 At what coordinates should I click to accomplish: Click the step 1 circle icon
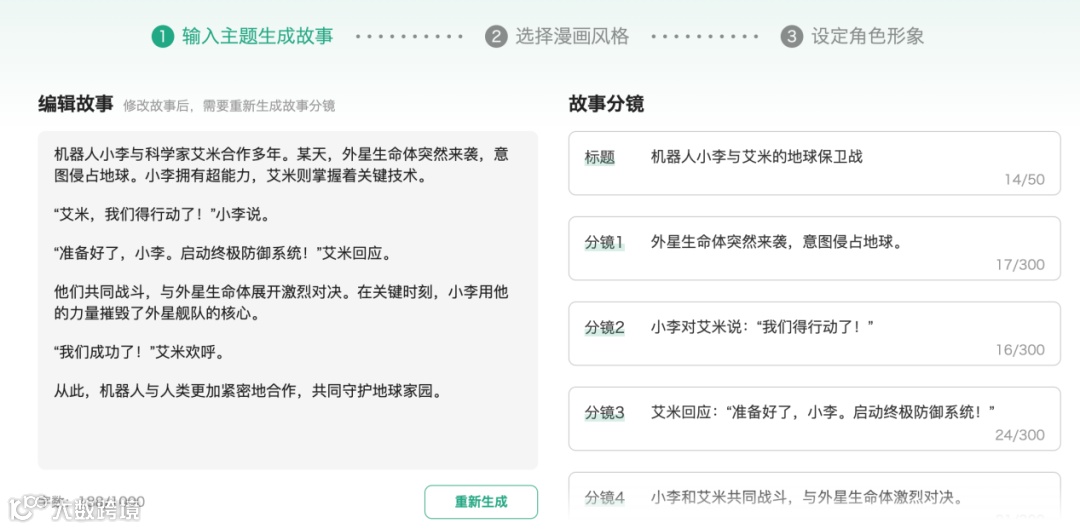163,37
